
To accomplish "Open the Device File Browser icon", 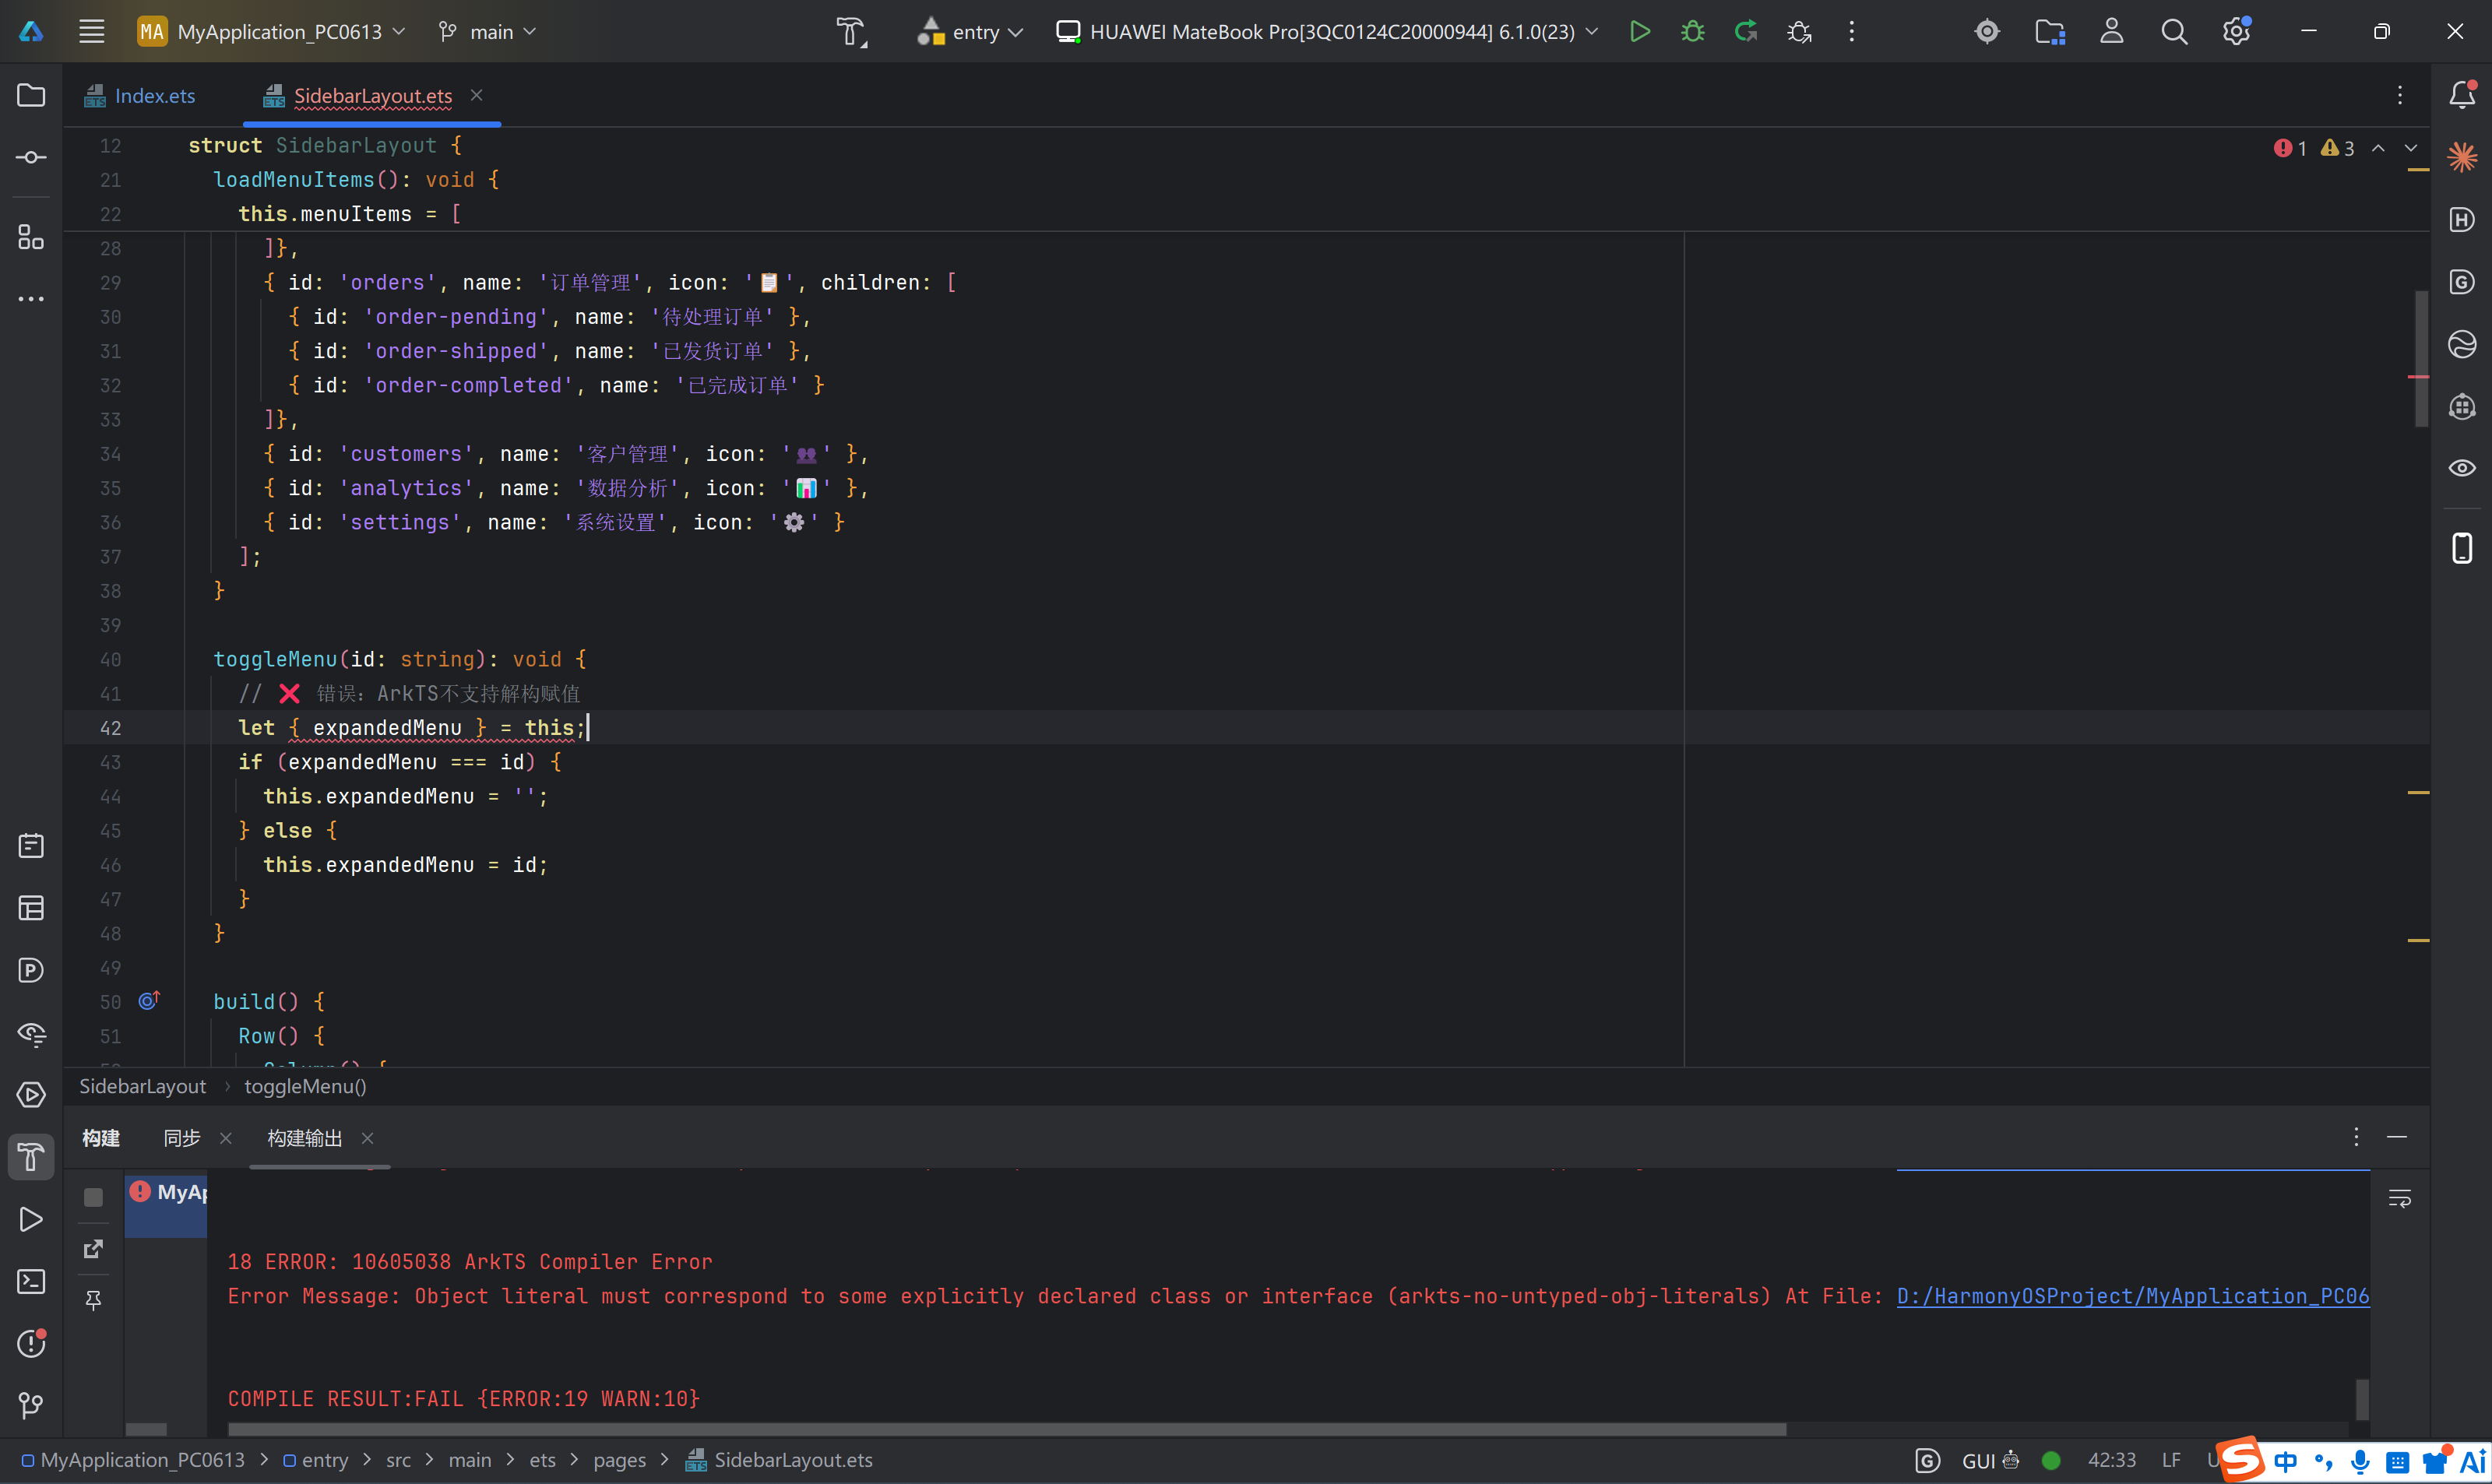I will (2050, 31).
